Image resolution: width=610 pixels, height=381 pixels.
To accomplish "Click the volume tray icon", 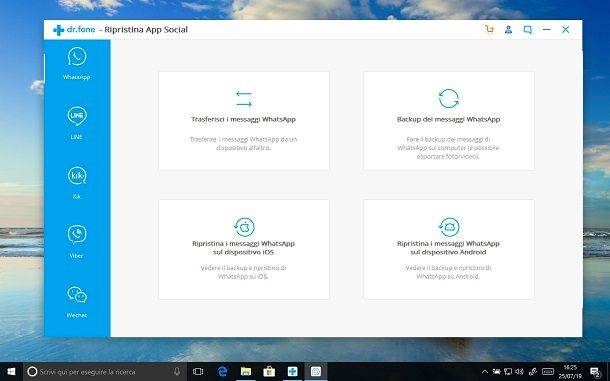I will tap(519, 372).
